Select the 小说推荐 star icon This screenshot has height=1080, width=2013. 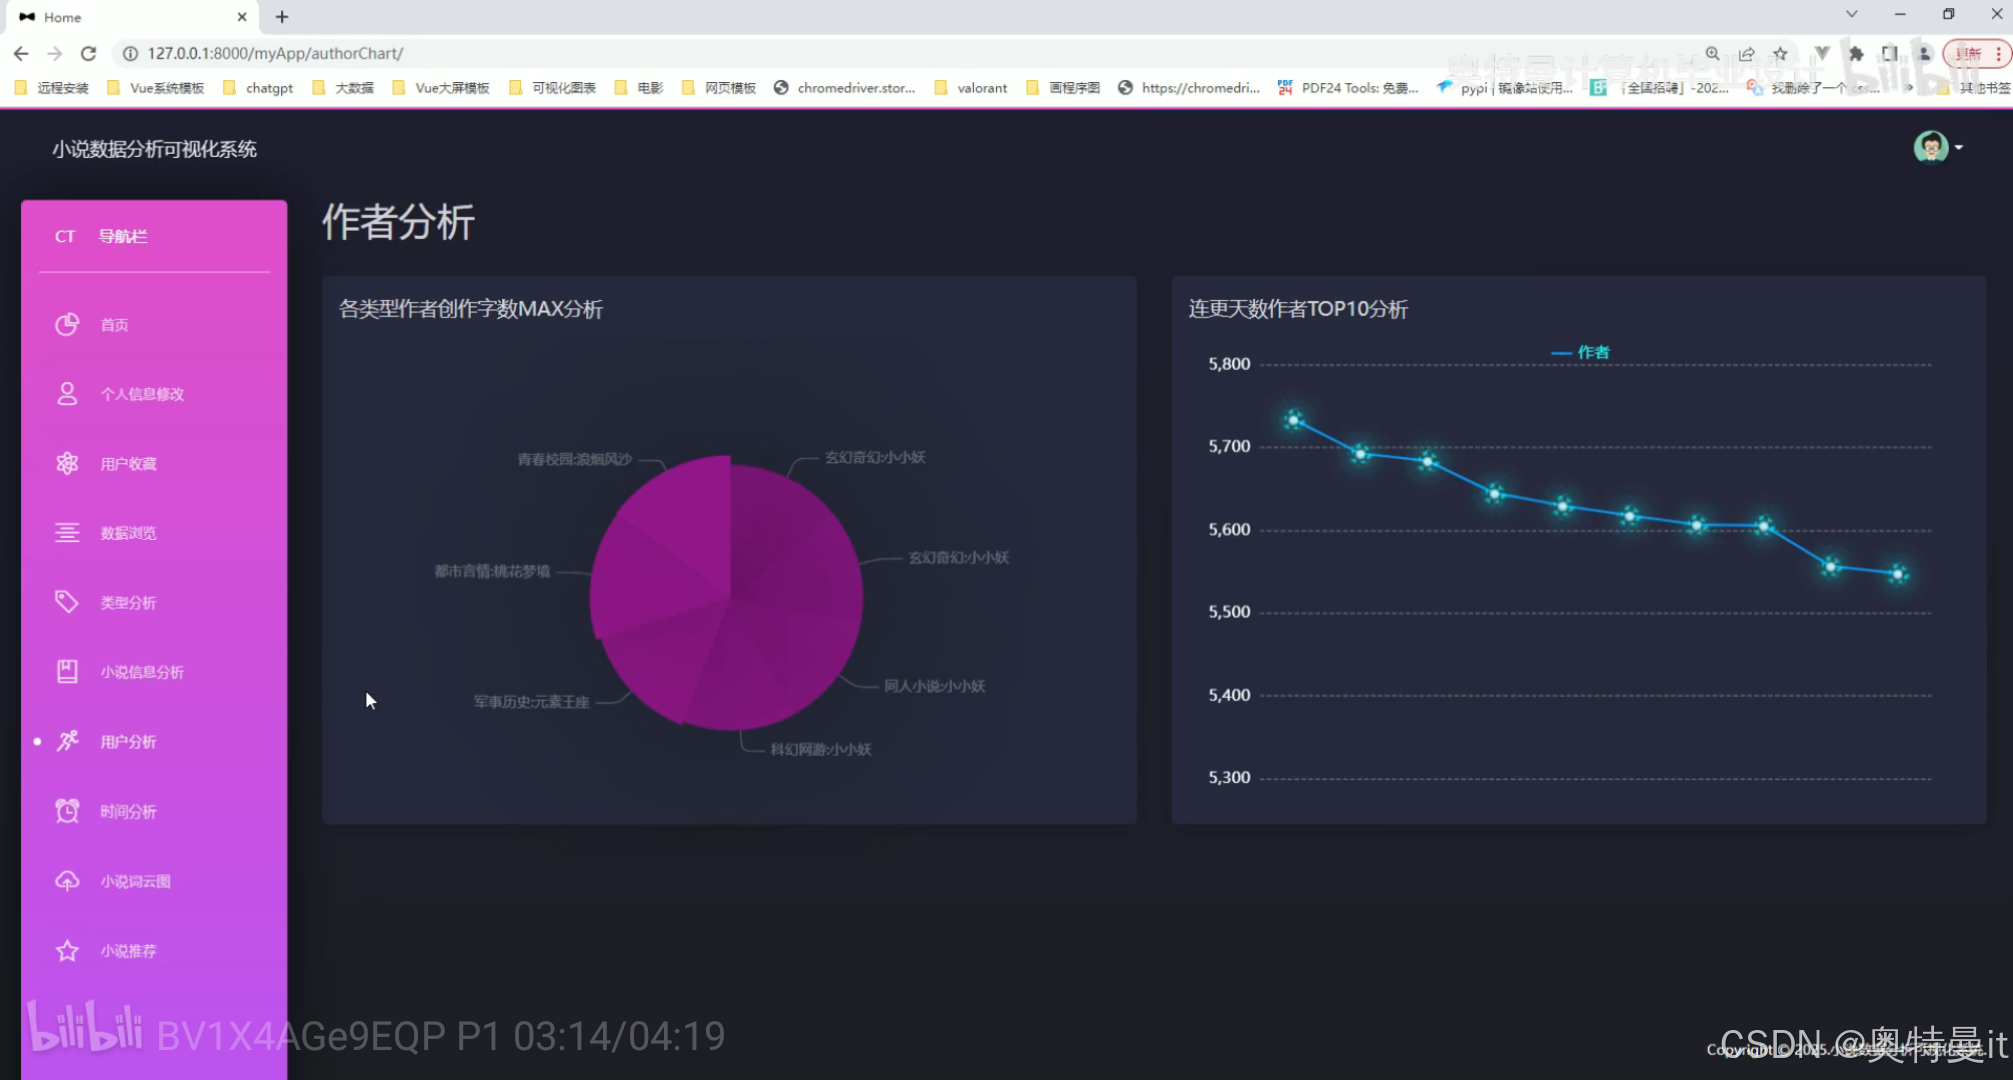(67, 950)
